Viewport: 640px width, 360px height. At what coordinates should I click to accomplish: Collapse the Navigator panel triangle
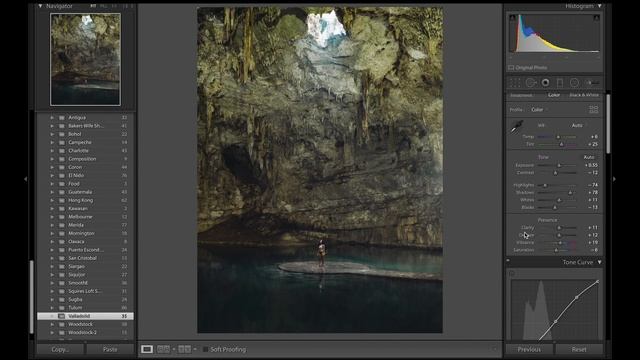(x=40, y=6)
